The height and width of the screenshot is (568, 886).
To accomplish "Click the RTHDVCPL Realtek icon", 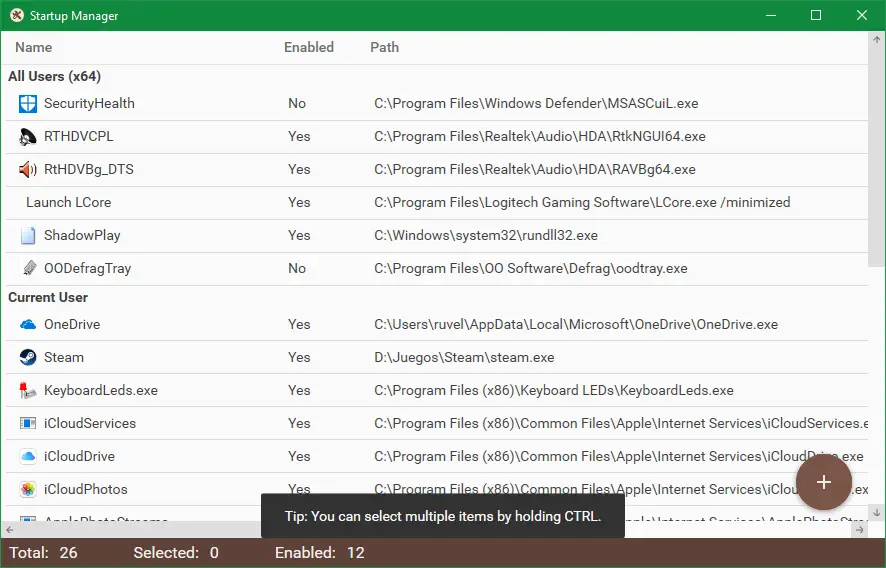I will pyautogui.click(x=28, y=136).
